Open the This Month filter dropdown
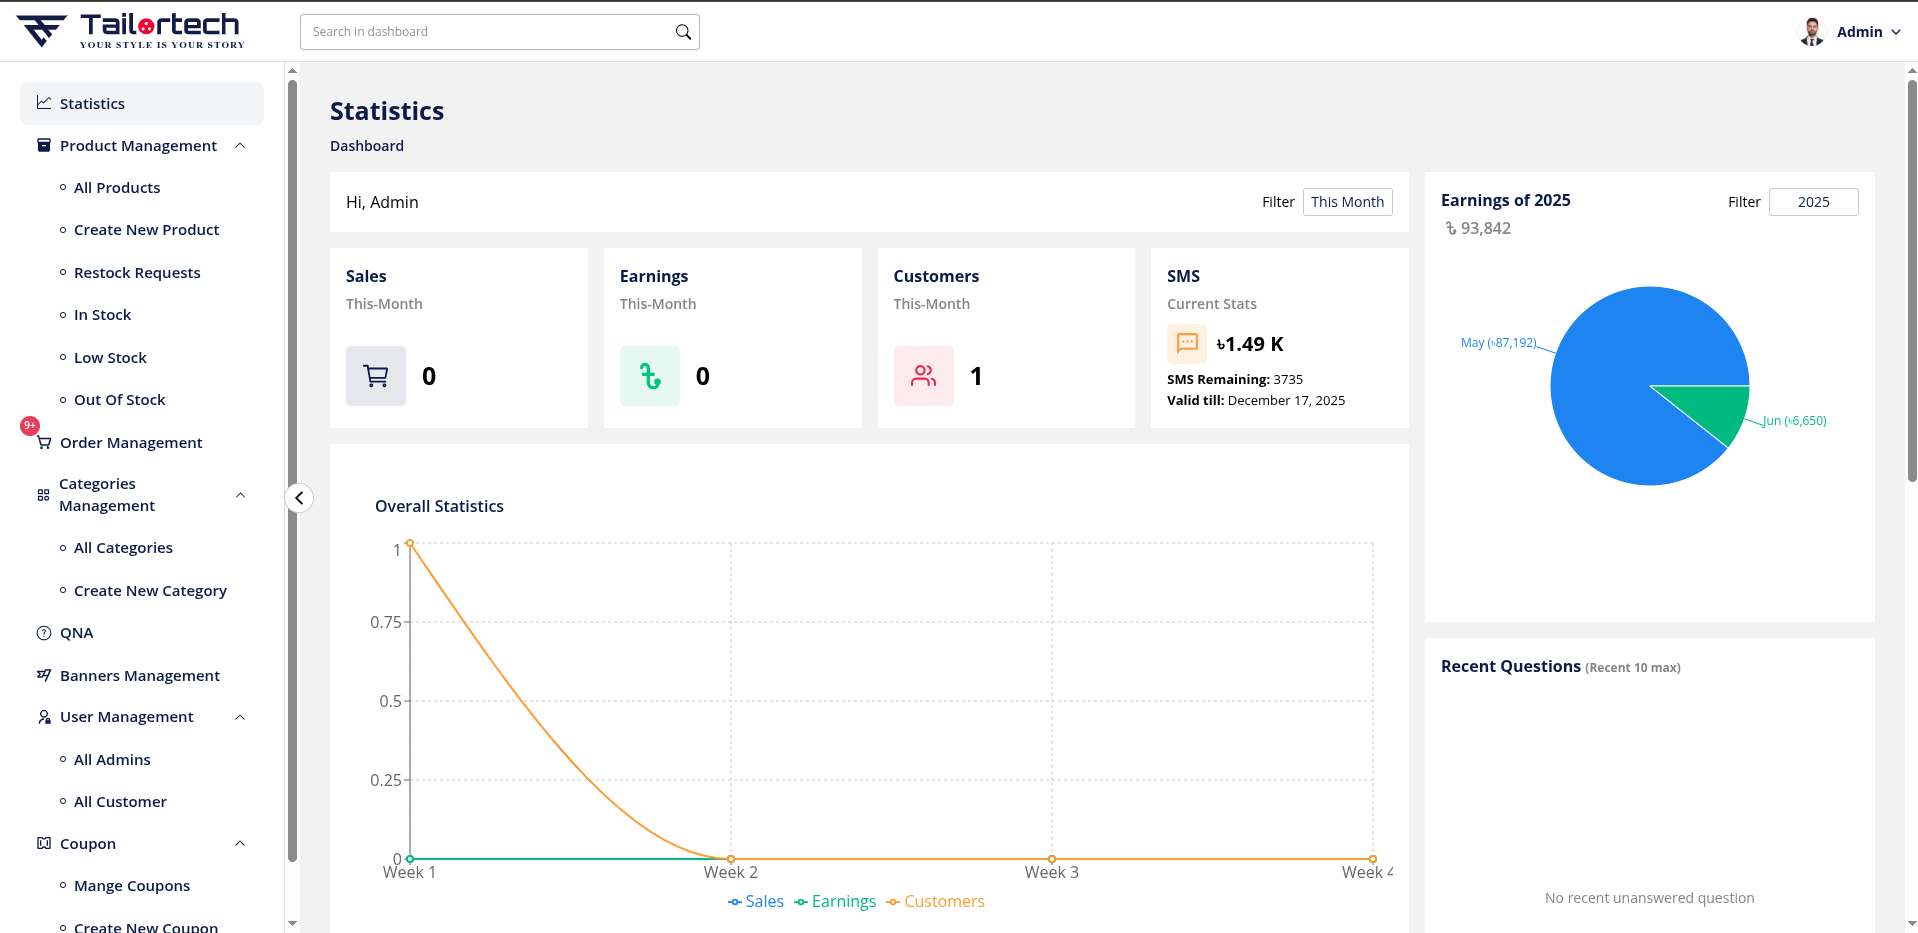This screenshot has width=1918, height=933. [x=1347, y=202]
